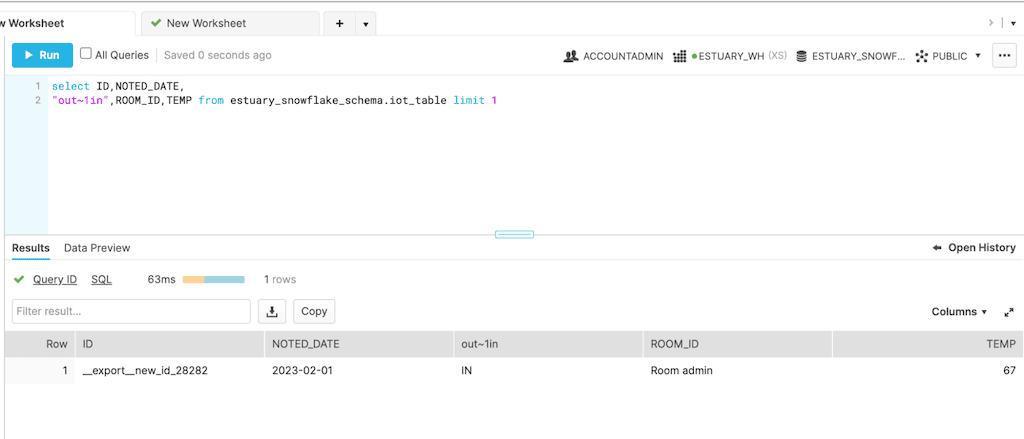This screenshot has height=439, width=1024.
Task: Click the pane splitter handle
Action: (515, 235)
